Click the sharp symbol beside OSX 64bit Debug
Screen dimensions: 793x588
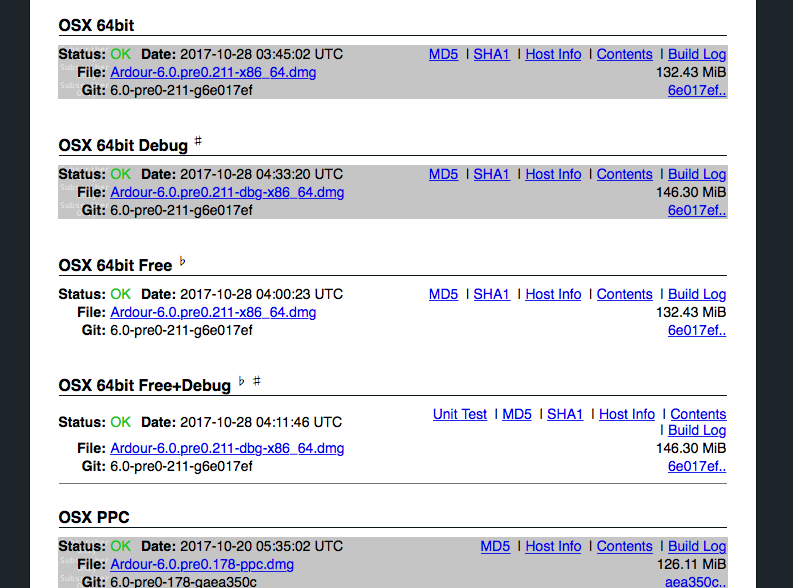pyautogui.click(x=198, y=142)
